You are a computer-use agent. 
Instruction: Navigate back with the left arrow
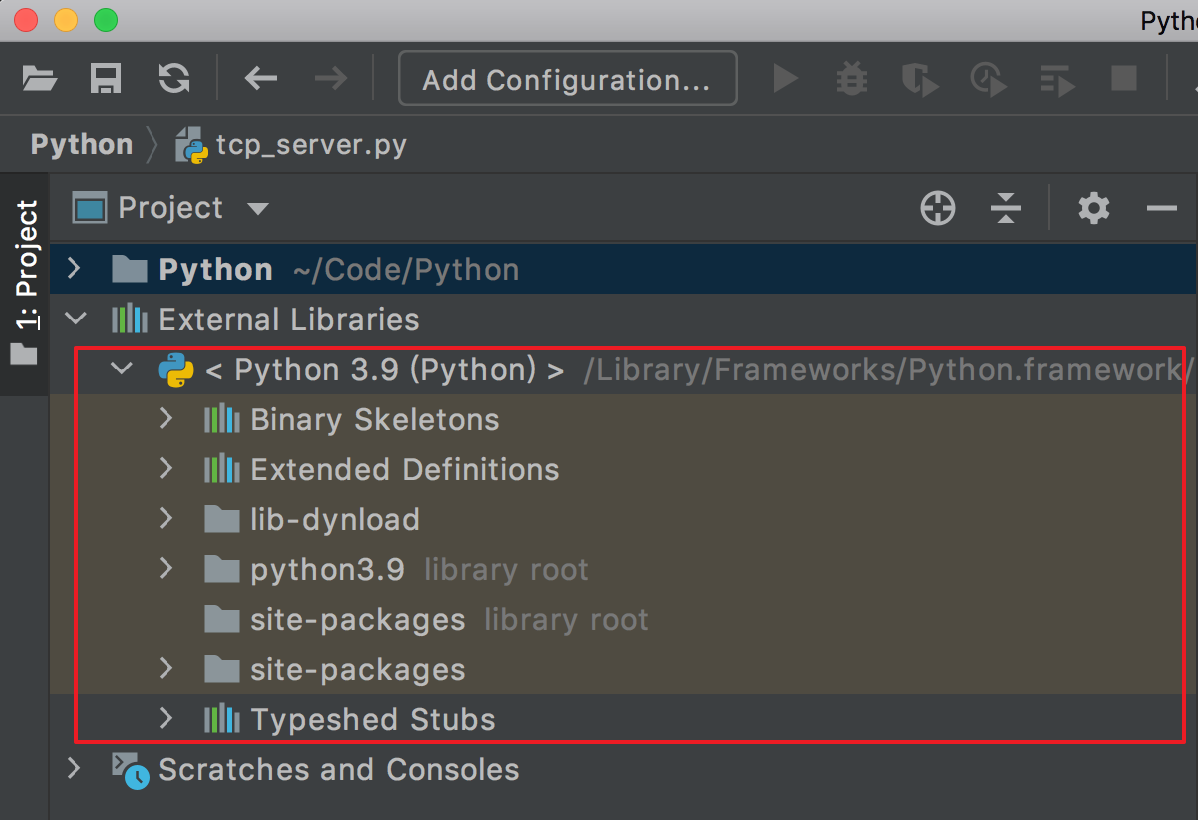260,78
